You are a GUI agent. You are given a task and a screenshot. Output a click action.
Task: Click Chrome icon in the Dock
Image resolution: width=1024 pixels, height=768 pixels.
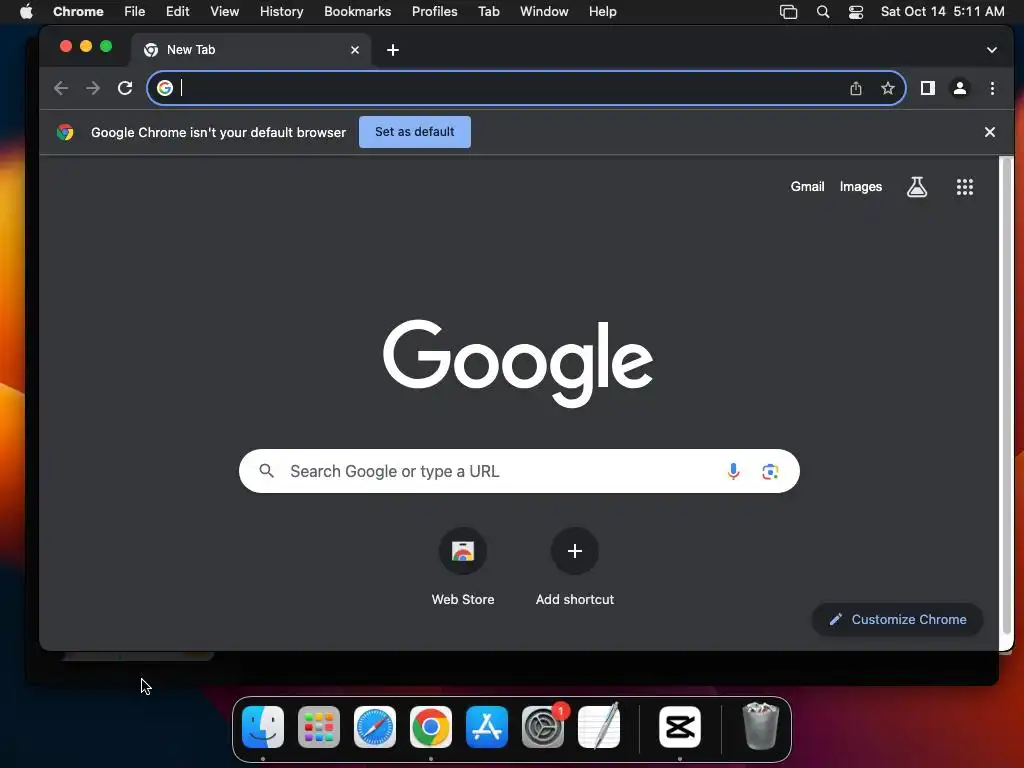pos(431,727)
